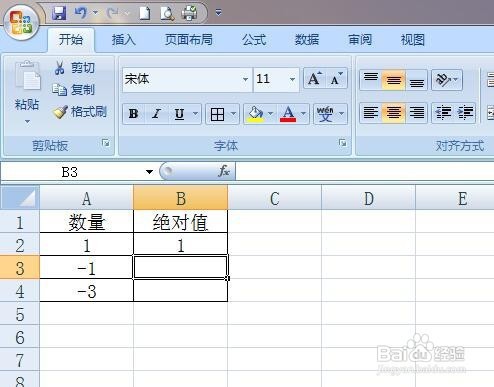Open the 字体 dialog launcher
494x387 pixels.
click(x=342, y=143)
